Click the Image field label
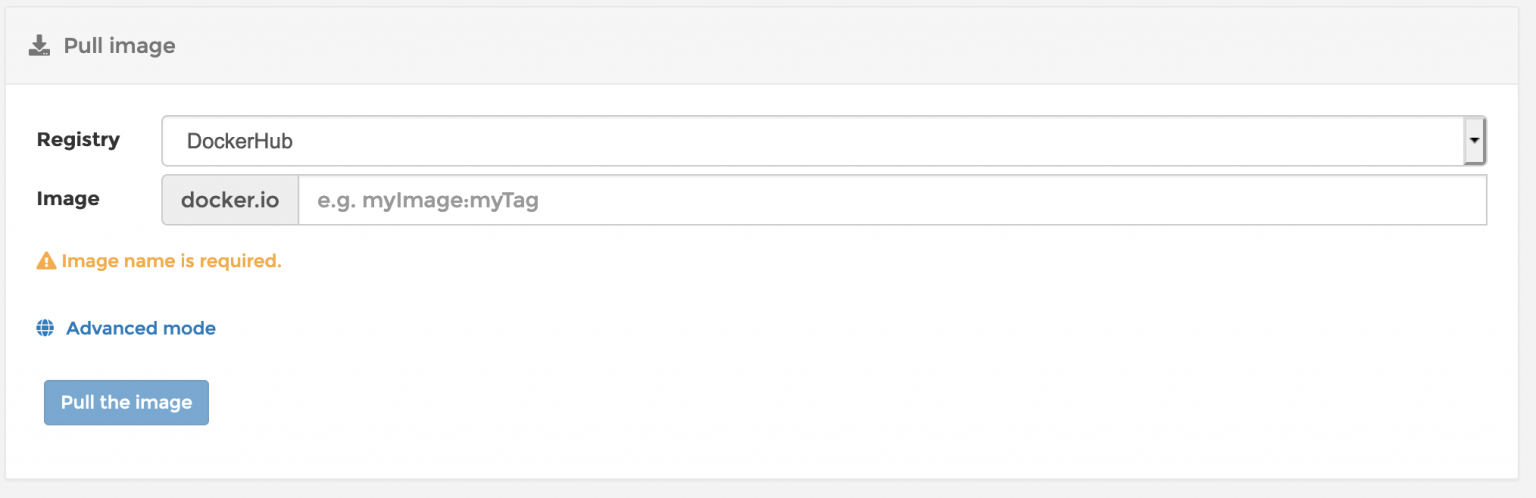This screenshot has height=498, width=1536. click(x=68, y=199)
